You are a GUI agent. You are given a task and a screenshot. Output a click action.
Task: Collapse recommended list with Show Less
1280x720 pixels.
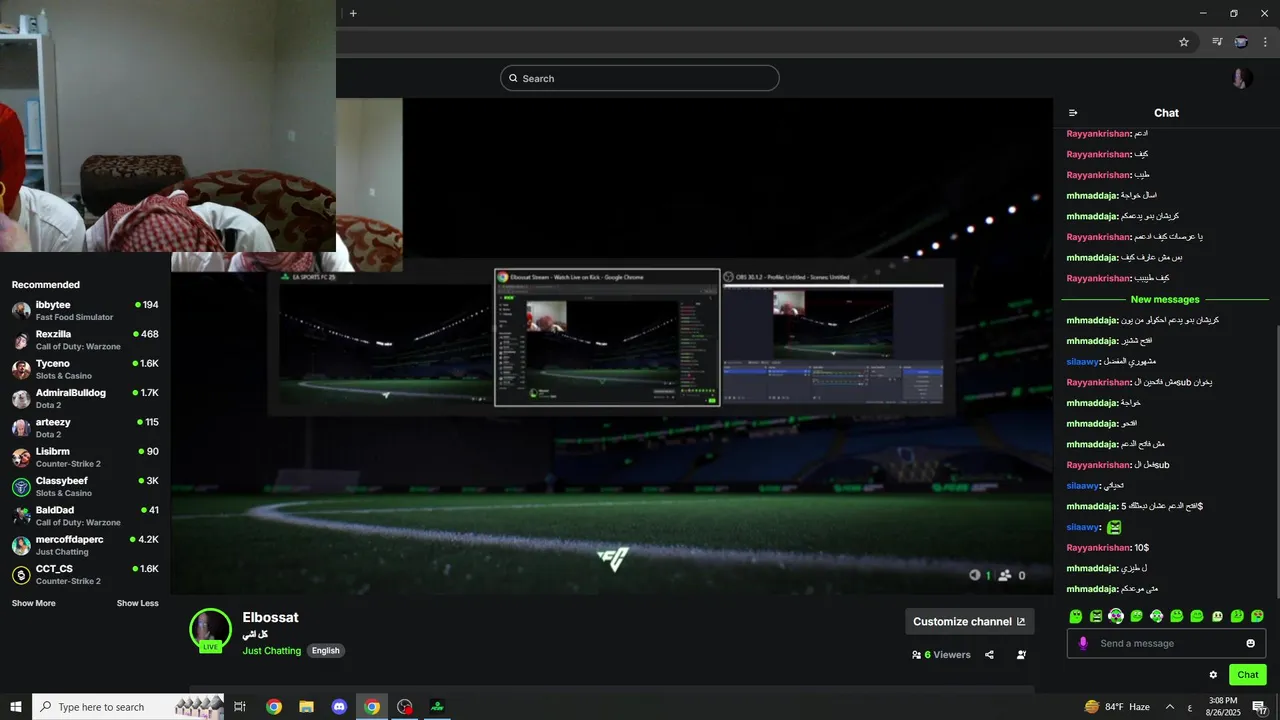pyautogui.click(x=137, y=603)
